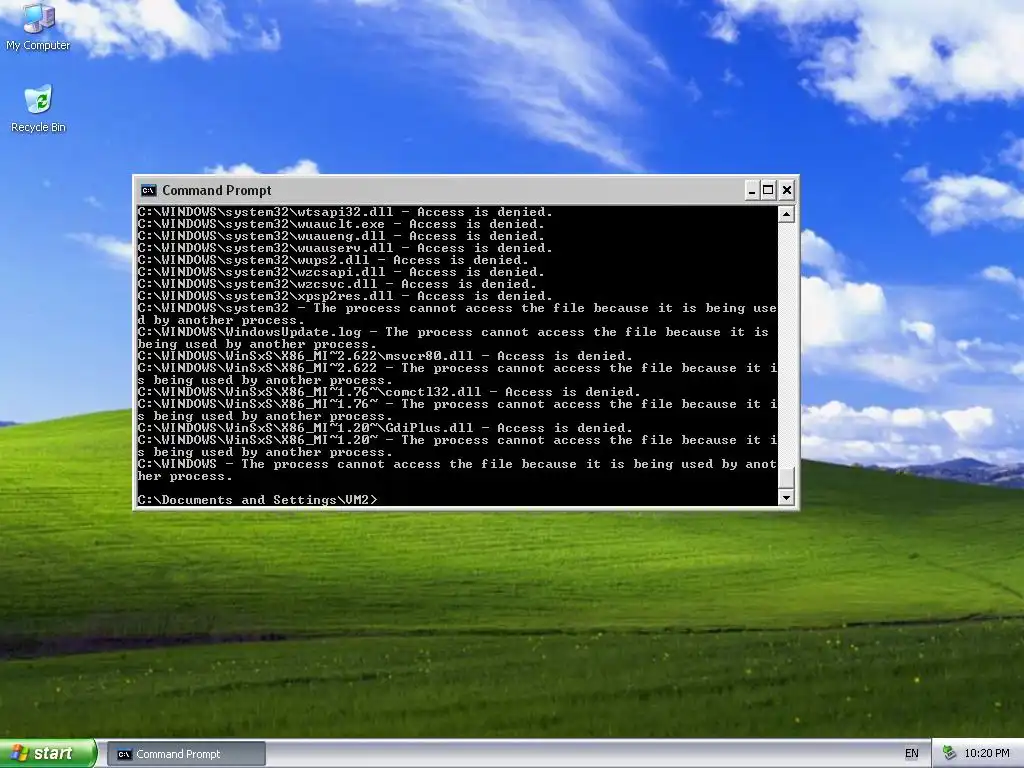The height and width of the screenshot is (768, 1024).
Task: Click the wuauserv.dll access denied line
Action: tap(345, 248)
